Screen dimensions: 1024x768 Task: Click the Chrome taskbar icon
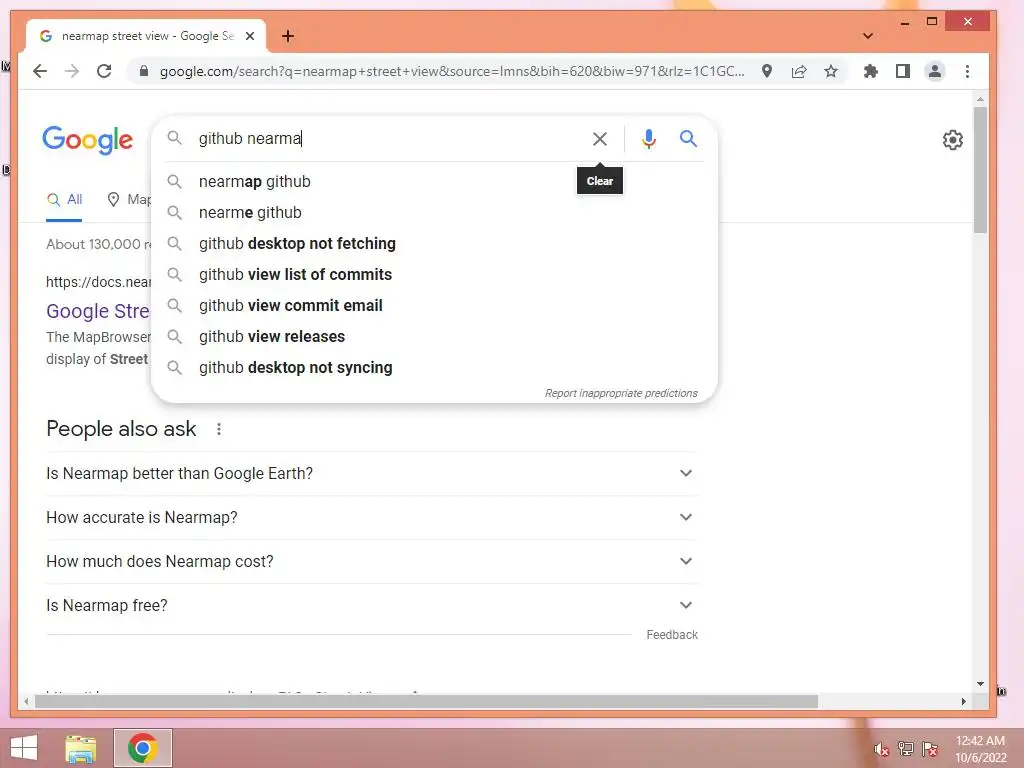[x=142, y=748]
